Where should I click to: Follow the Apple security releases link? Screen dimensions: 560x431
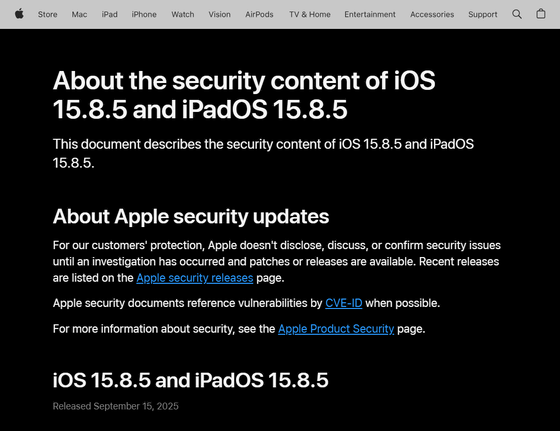(x=195, y=278)
